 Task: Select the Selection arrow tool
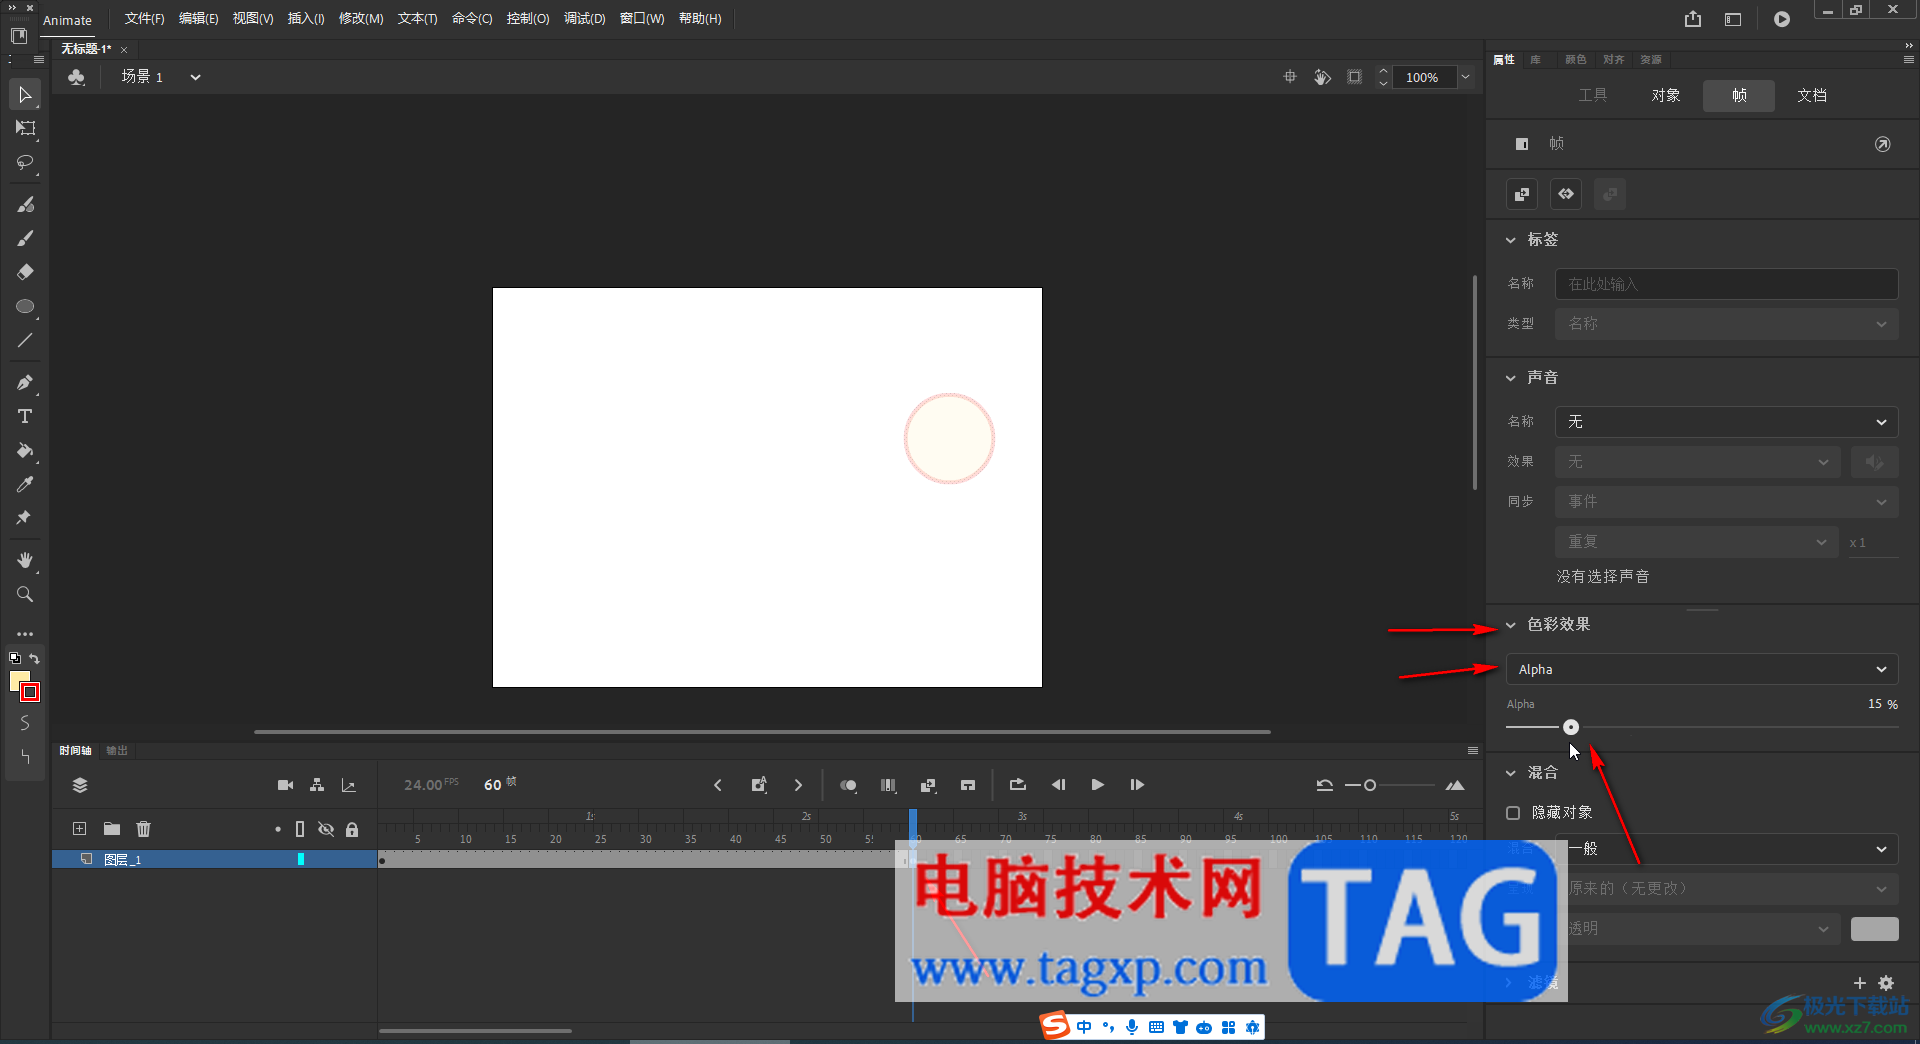coord(25,95)
